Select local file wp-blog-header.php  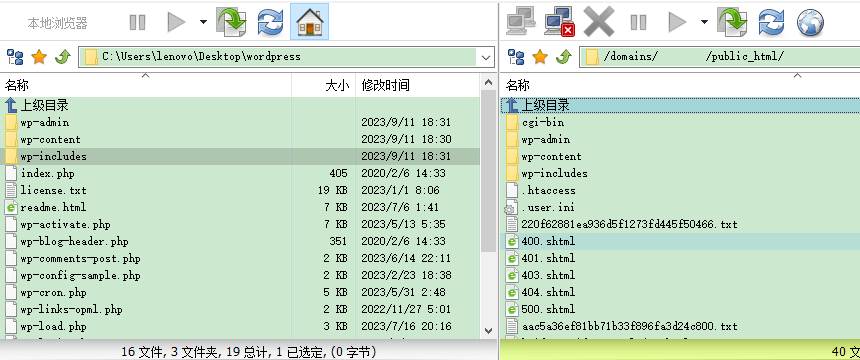tap(240, 241)
